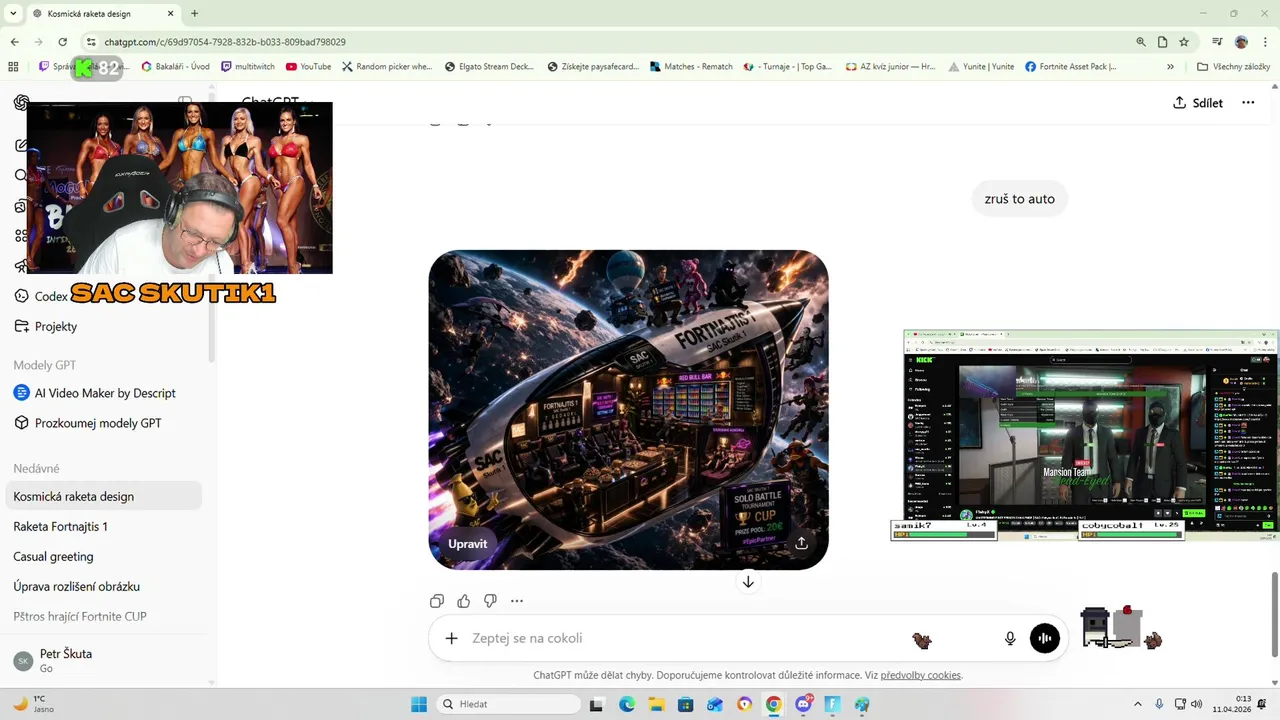Image resolution: width=1280 pixels, height=720 pixels.
Task: Open the media control icon in toolbar
Action: pyautogui.click(x=1217, y=42)
